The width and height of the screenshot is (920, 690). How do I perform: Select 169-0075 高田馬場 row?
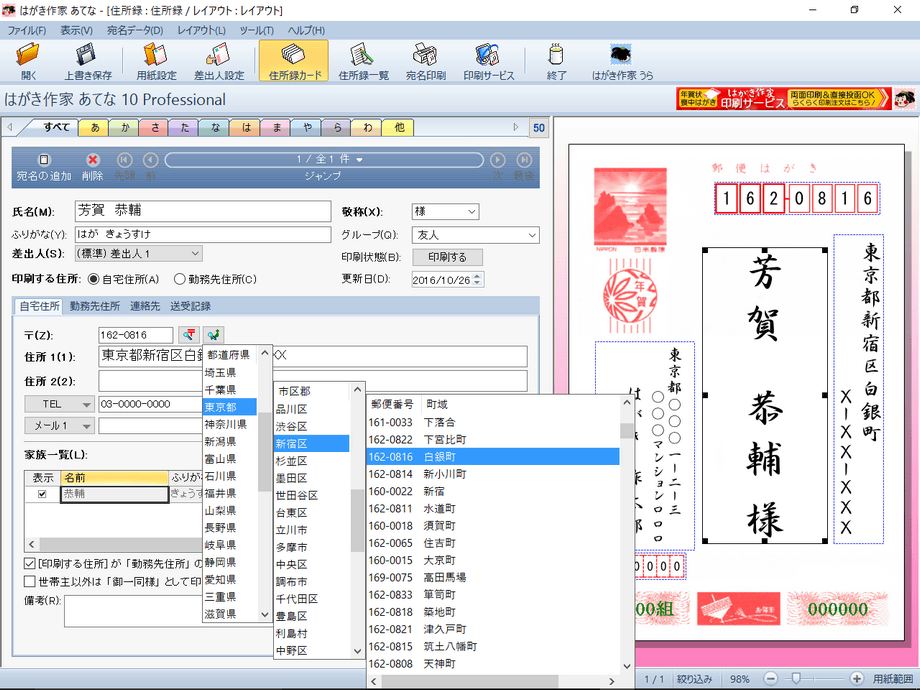pos(493,577)
